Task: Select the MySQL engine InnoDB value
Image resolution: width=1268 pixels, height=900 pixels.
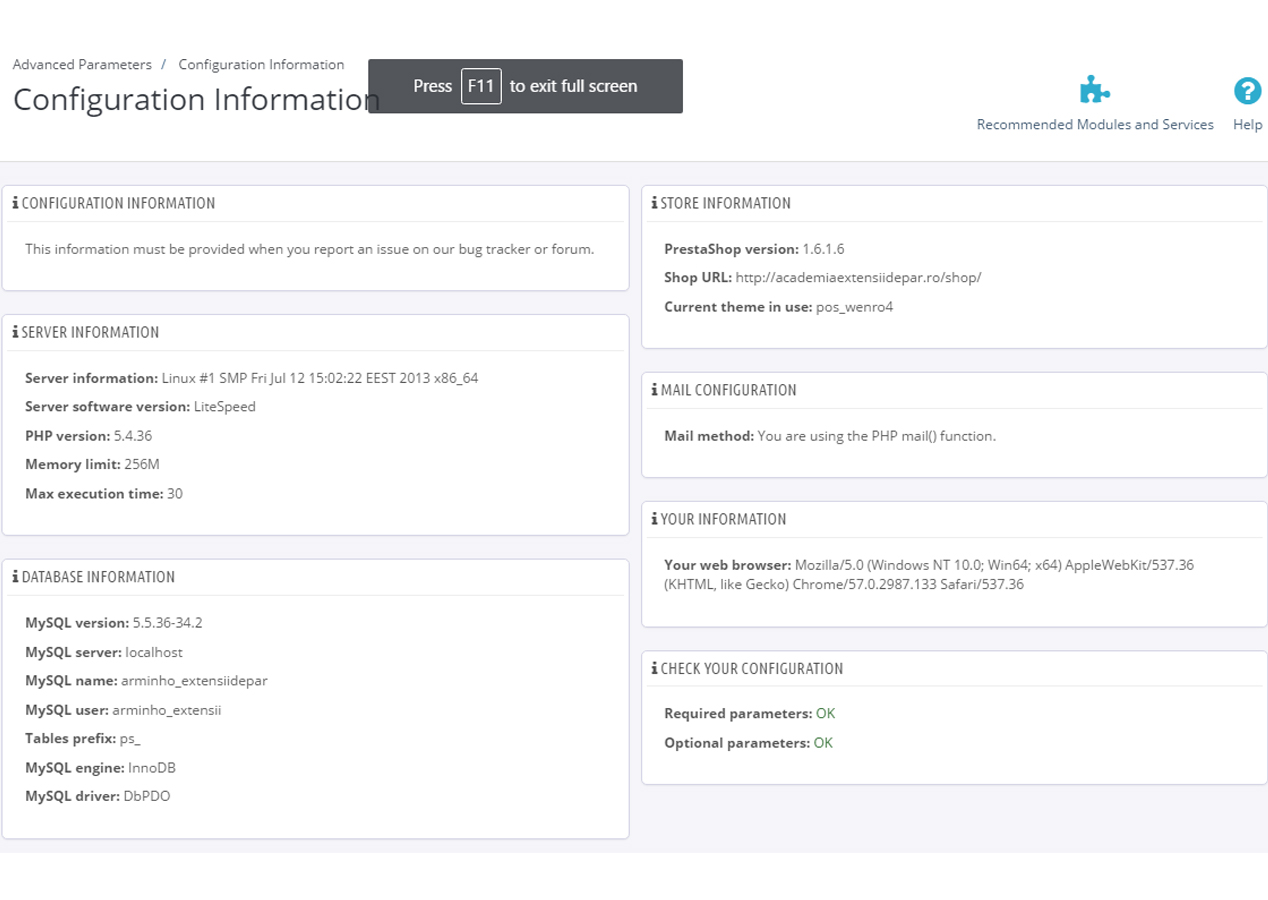Action: pos(152,768)
